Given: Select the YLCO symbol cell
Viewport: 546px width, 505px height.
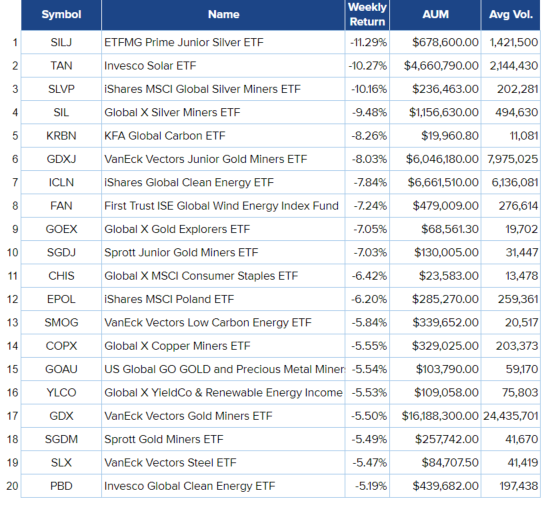Looking at the screenshot, I should click(61, 392).
